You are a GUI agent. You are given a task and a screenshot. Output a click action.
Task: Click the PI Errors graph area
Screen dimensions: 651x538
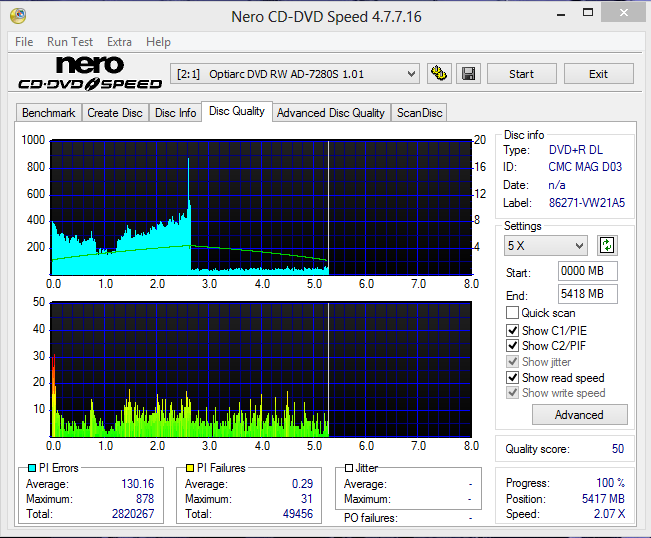[261, 207]
